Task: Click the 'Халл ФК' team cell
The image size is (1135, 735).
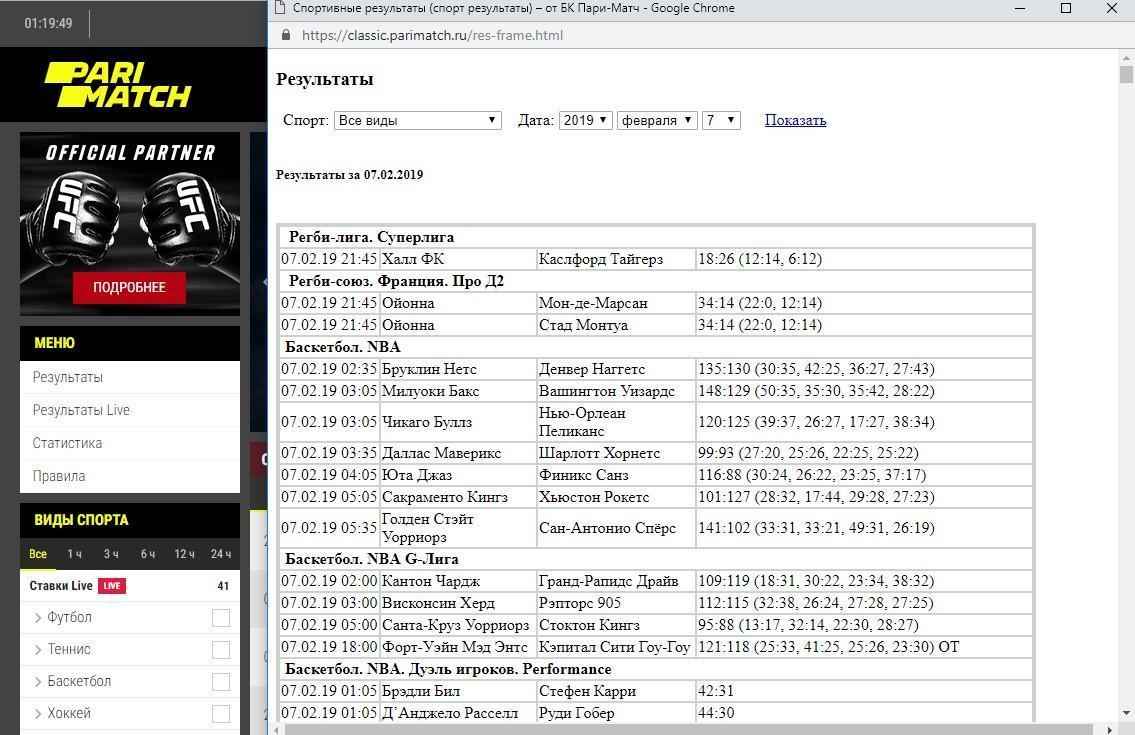Action: point(457,259)
